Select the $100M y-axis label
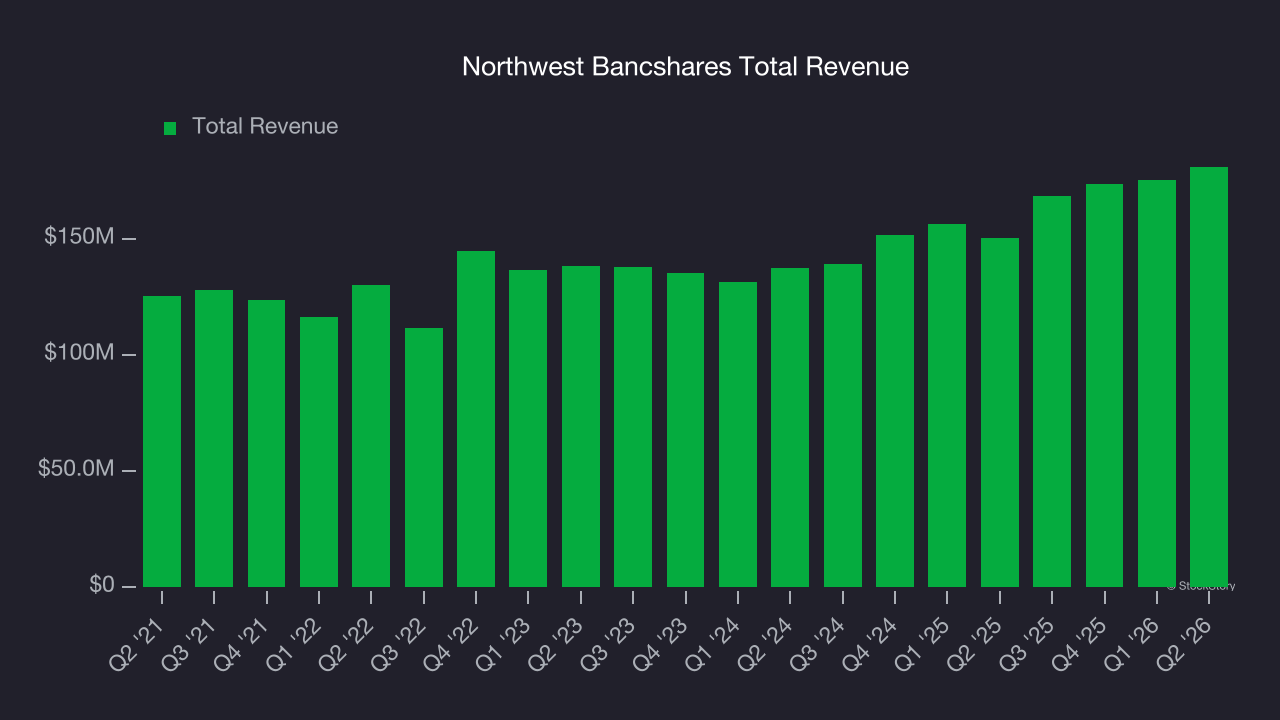 (79, 353)
